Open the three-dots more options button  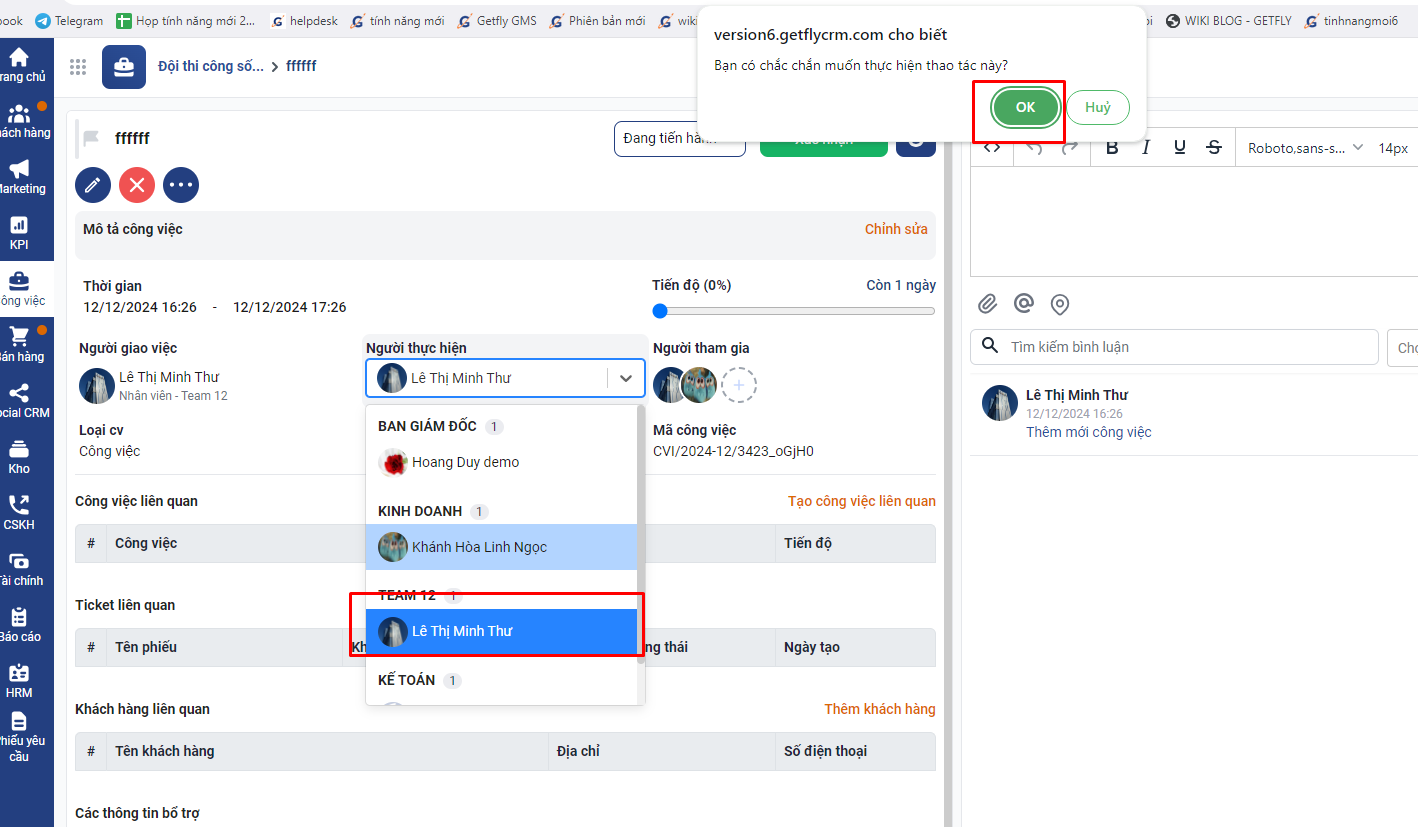coord(181,185)
